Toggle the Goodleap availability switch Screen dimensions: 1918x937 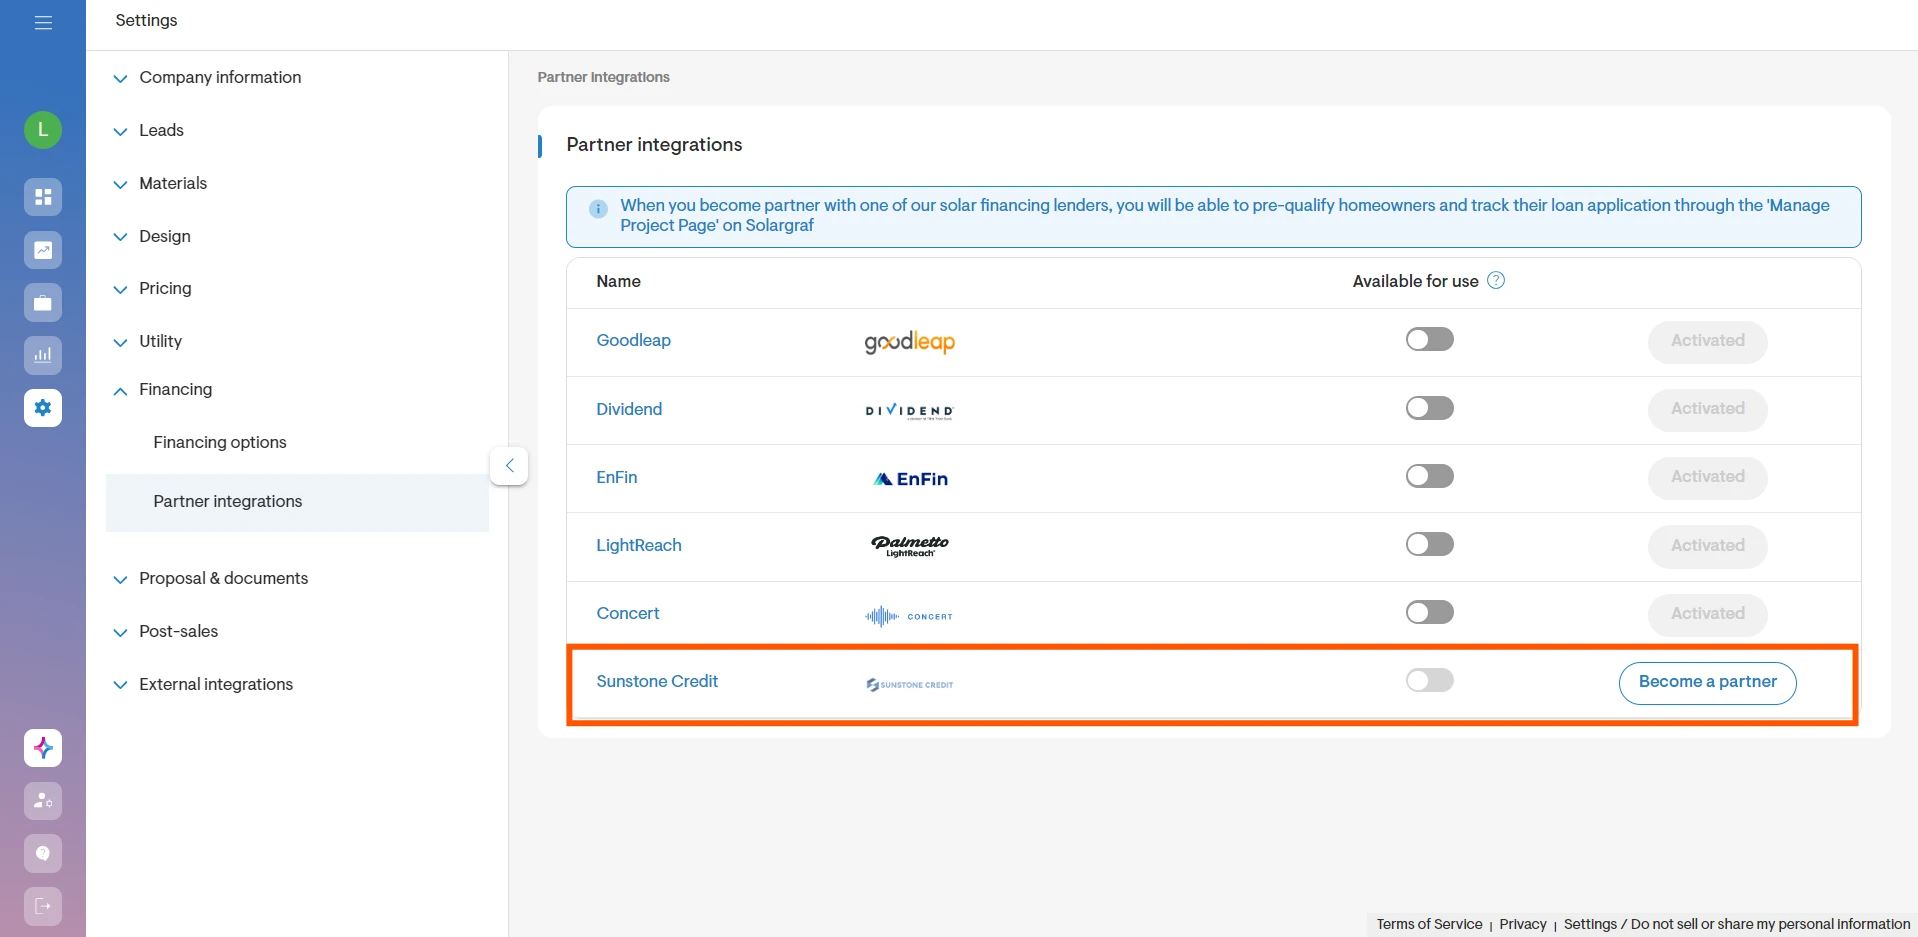[1430, 340]
